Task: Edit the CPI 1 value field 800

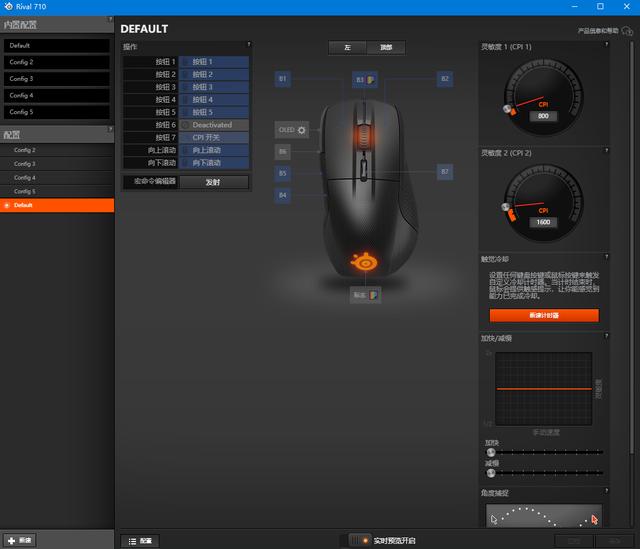Action: 543,116
